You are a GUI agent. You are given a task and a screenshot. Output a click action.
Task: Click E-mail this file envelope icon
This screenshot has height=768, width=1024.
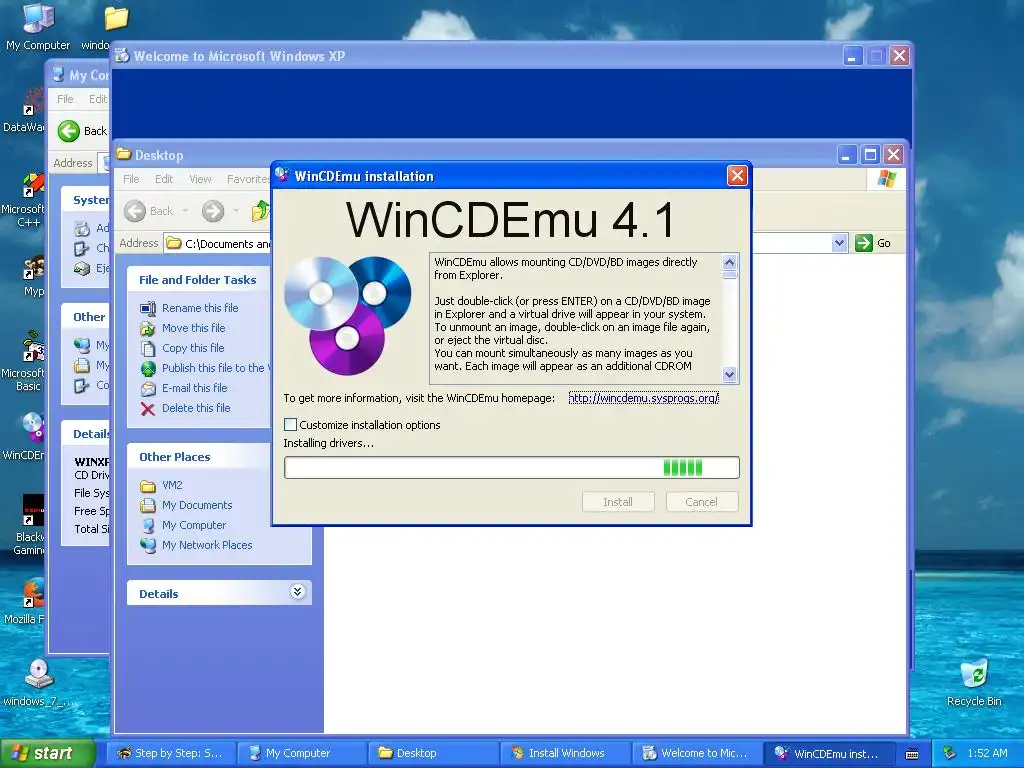(148, 389)
